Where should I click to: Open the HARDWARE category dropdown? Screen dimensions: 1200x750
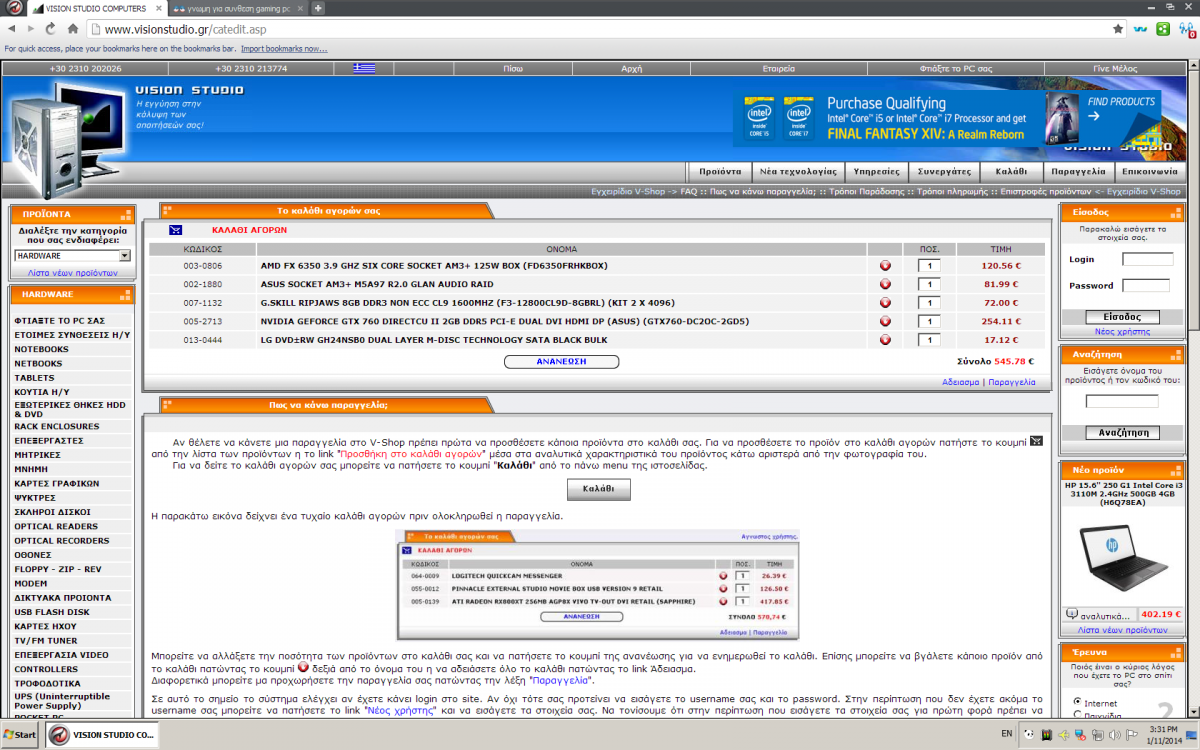pos(72,256)
